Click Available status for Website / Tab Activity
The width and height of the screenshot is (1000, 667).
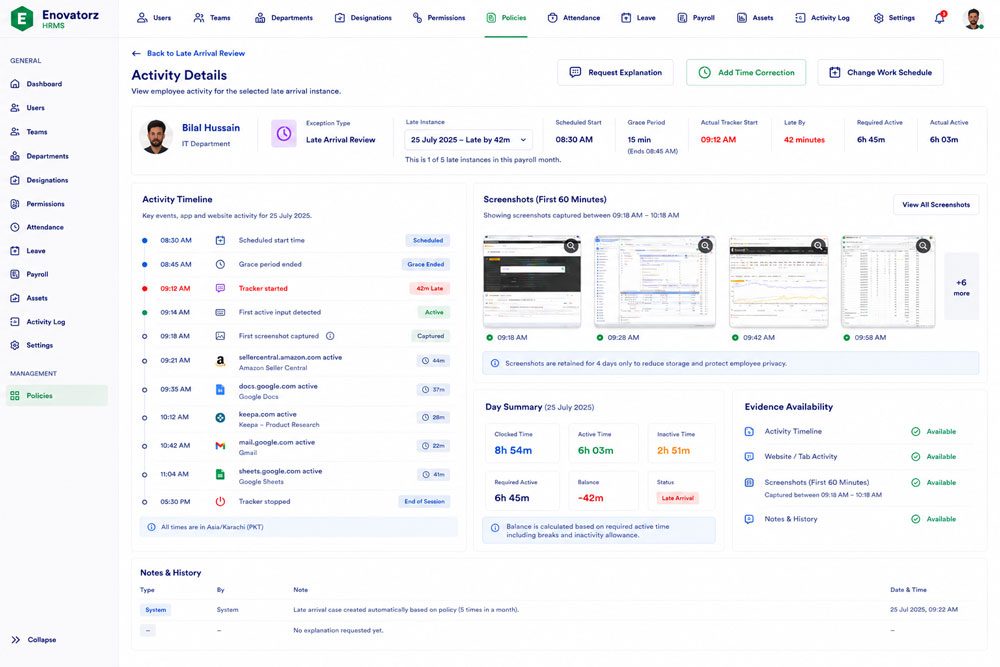(934, 457)
